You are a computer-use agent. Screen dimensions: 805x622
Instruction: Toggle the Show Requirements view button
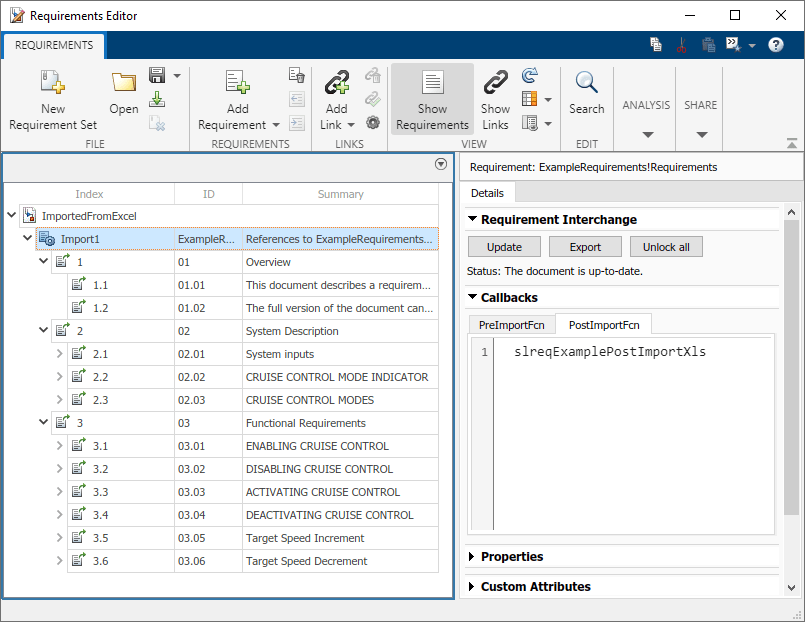[x=432, y=99]
